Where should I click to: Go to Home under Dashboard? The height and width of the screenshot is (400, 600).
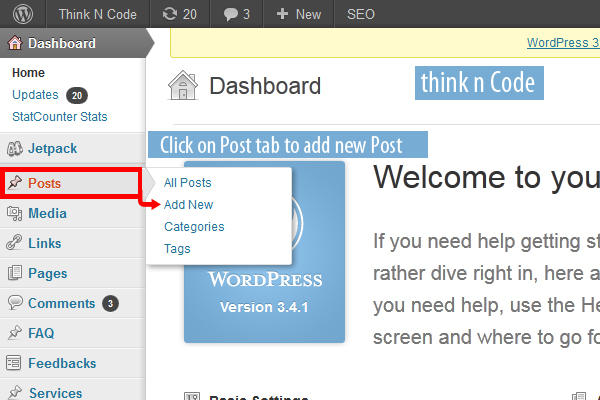pos(28,72)
